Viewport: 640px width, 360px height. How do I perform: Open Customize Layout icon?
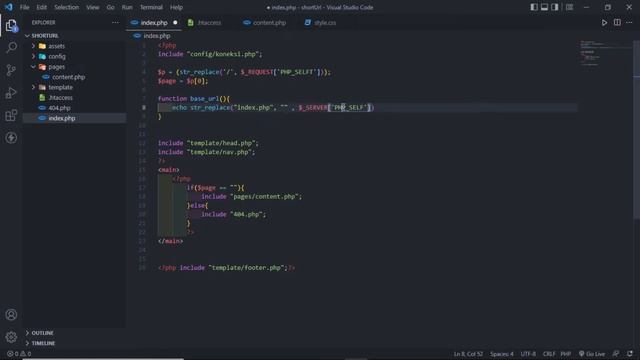[x=569, y=7]
